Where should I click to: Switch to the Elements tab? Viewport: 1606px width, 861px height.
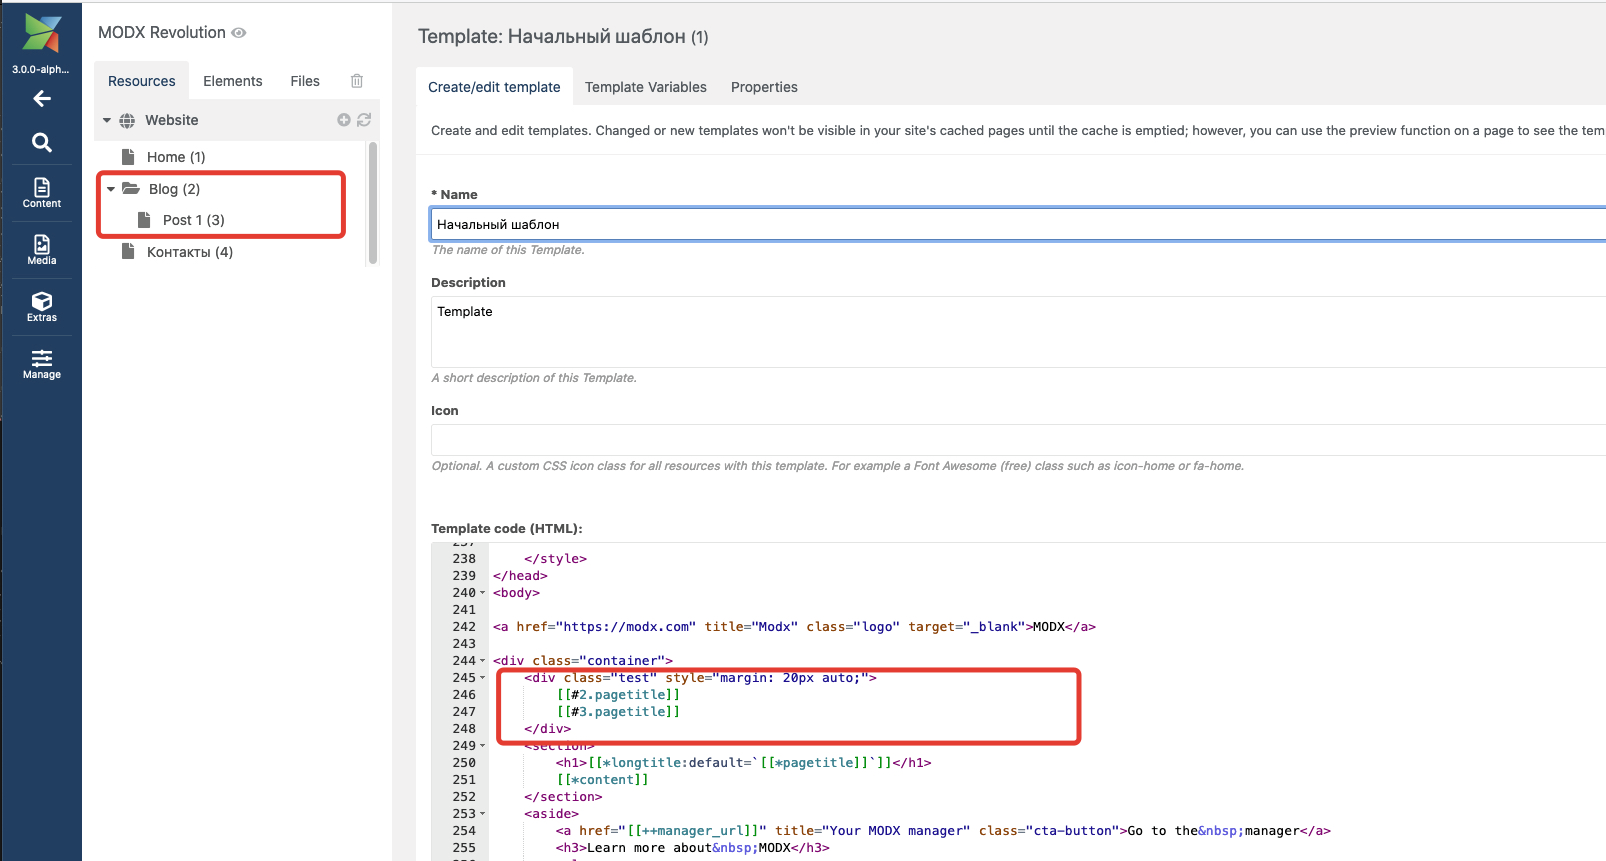pyautogui.click(x=233, y=81)
